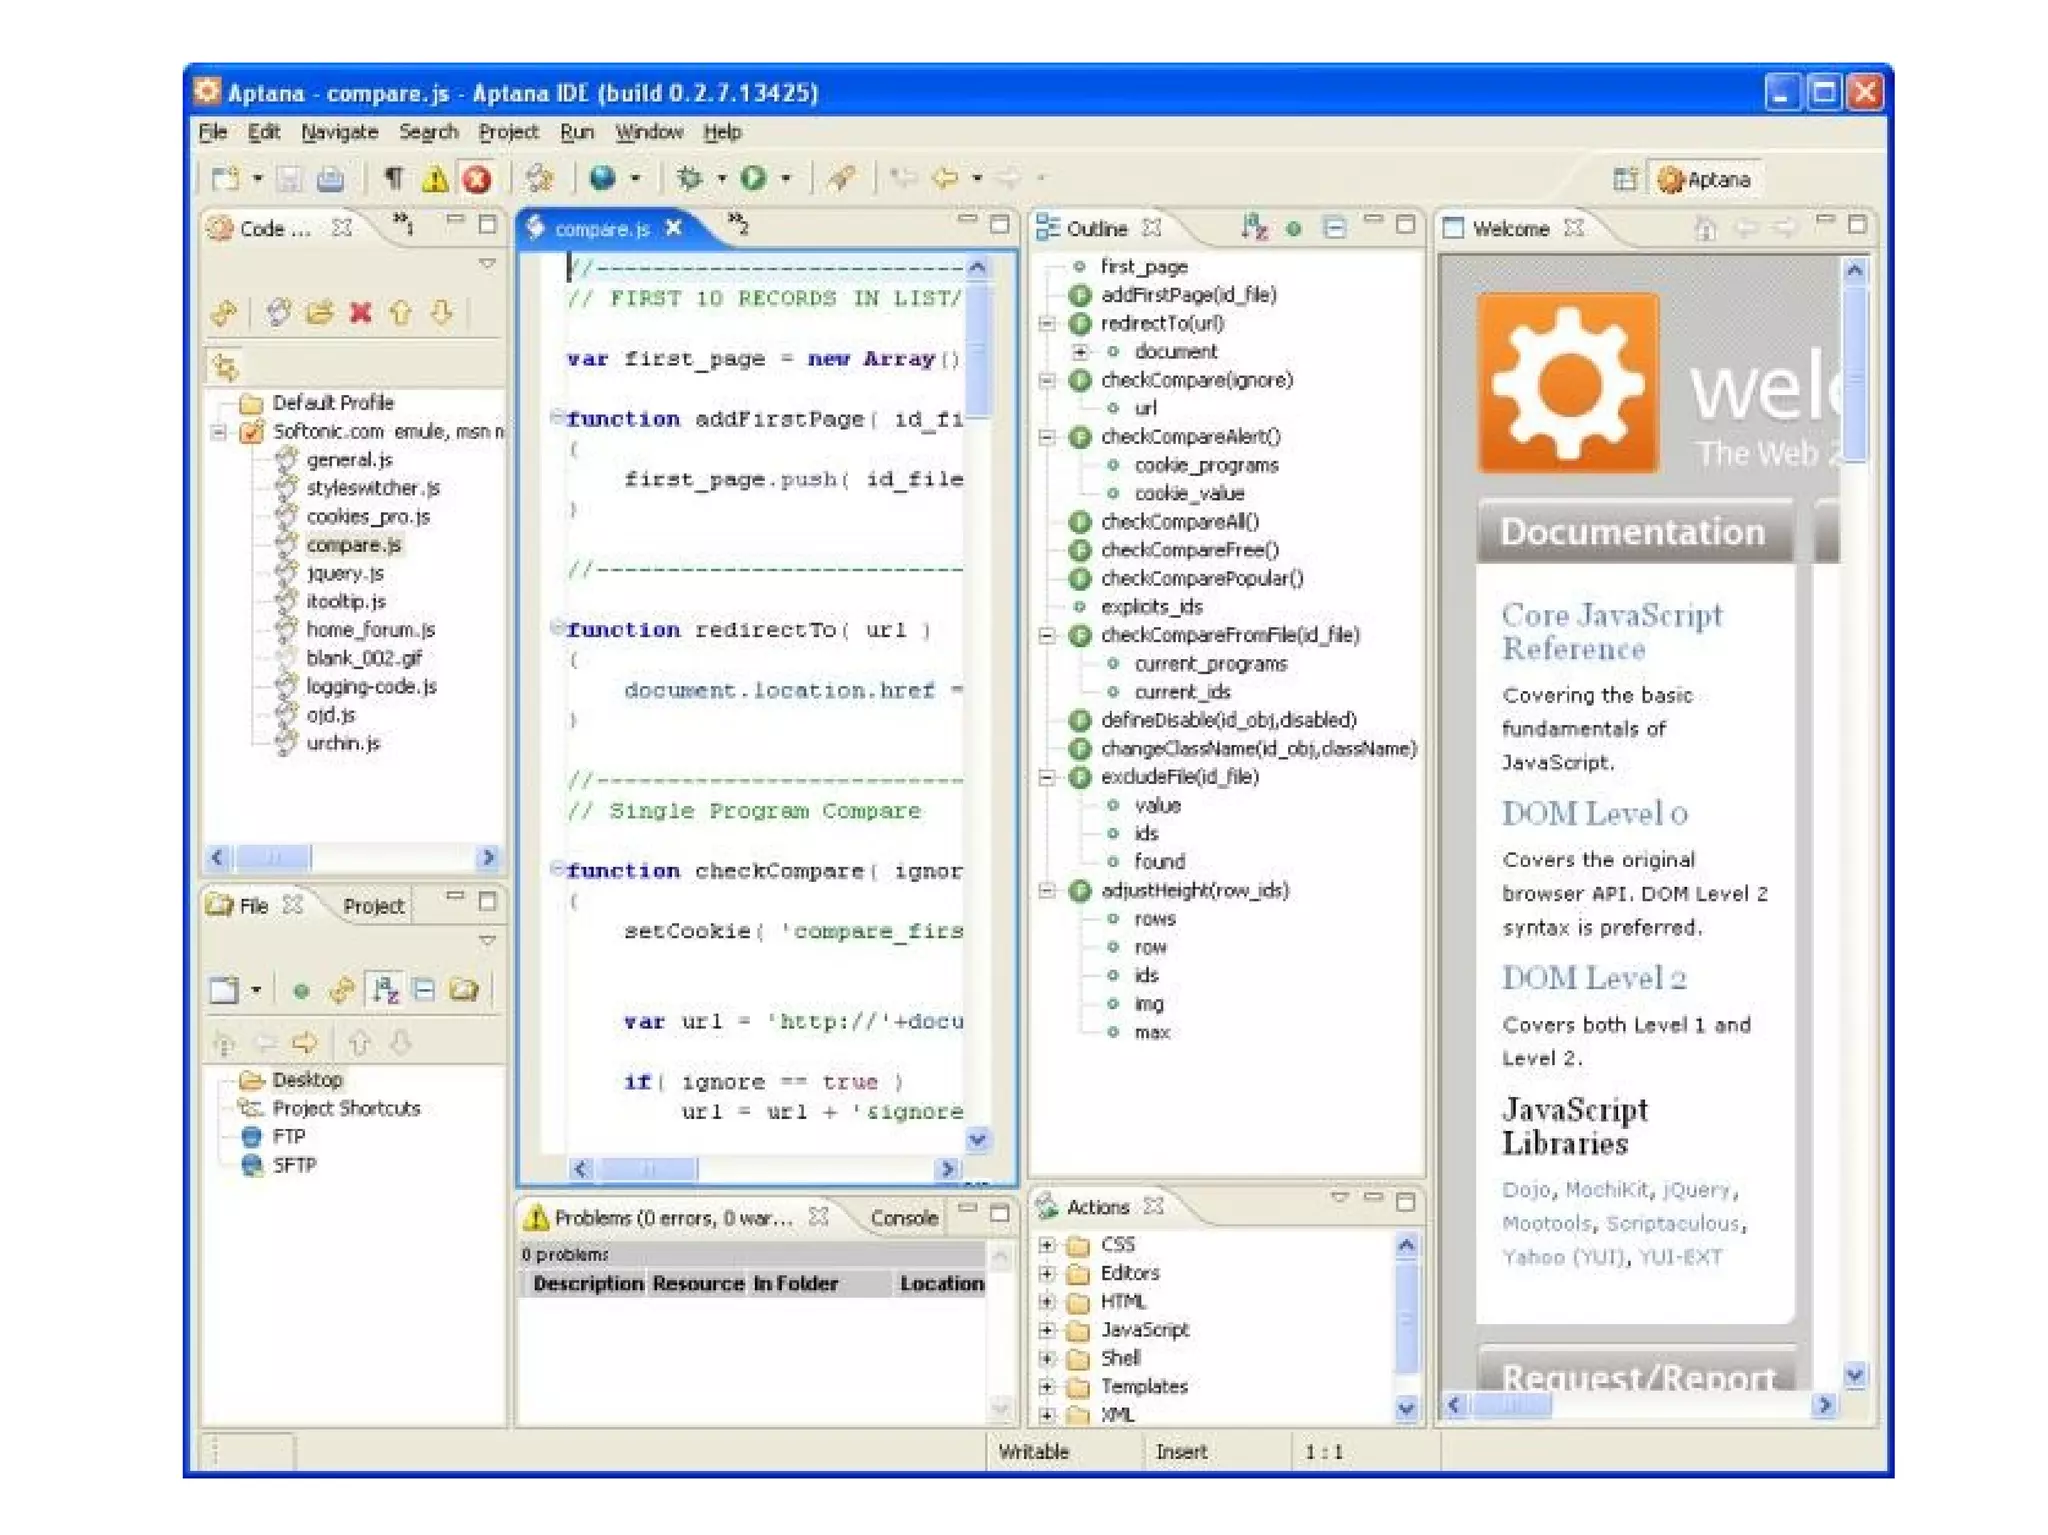This screenshot has height=1535, width=2048.
Task: Click the debug bug icon in toolbar
Action: pyautogui.click(x=689, y=178)
